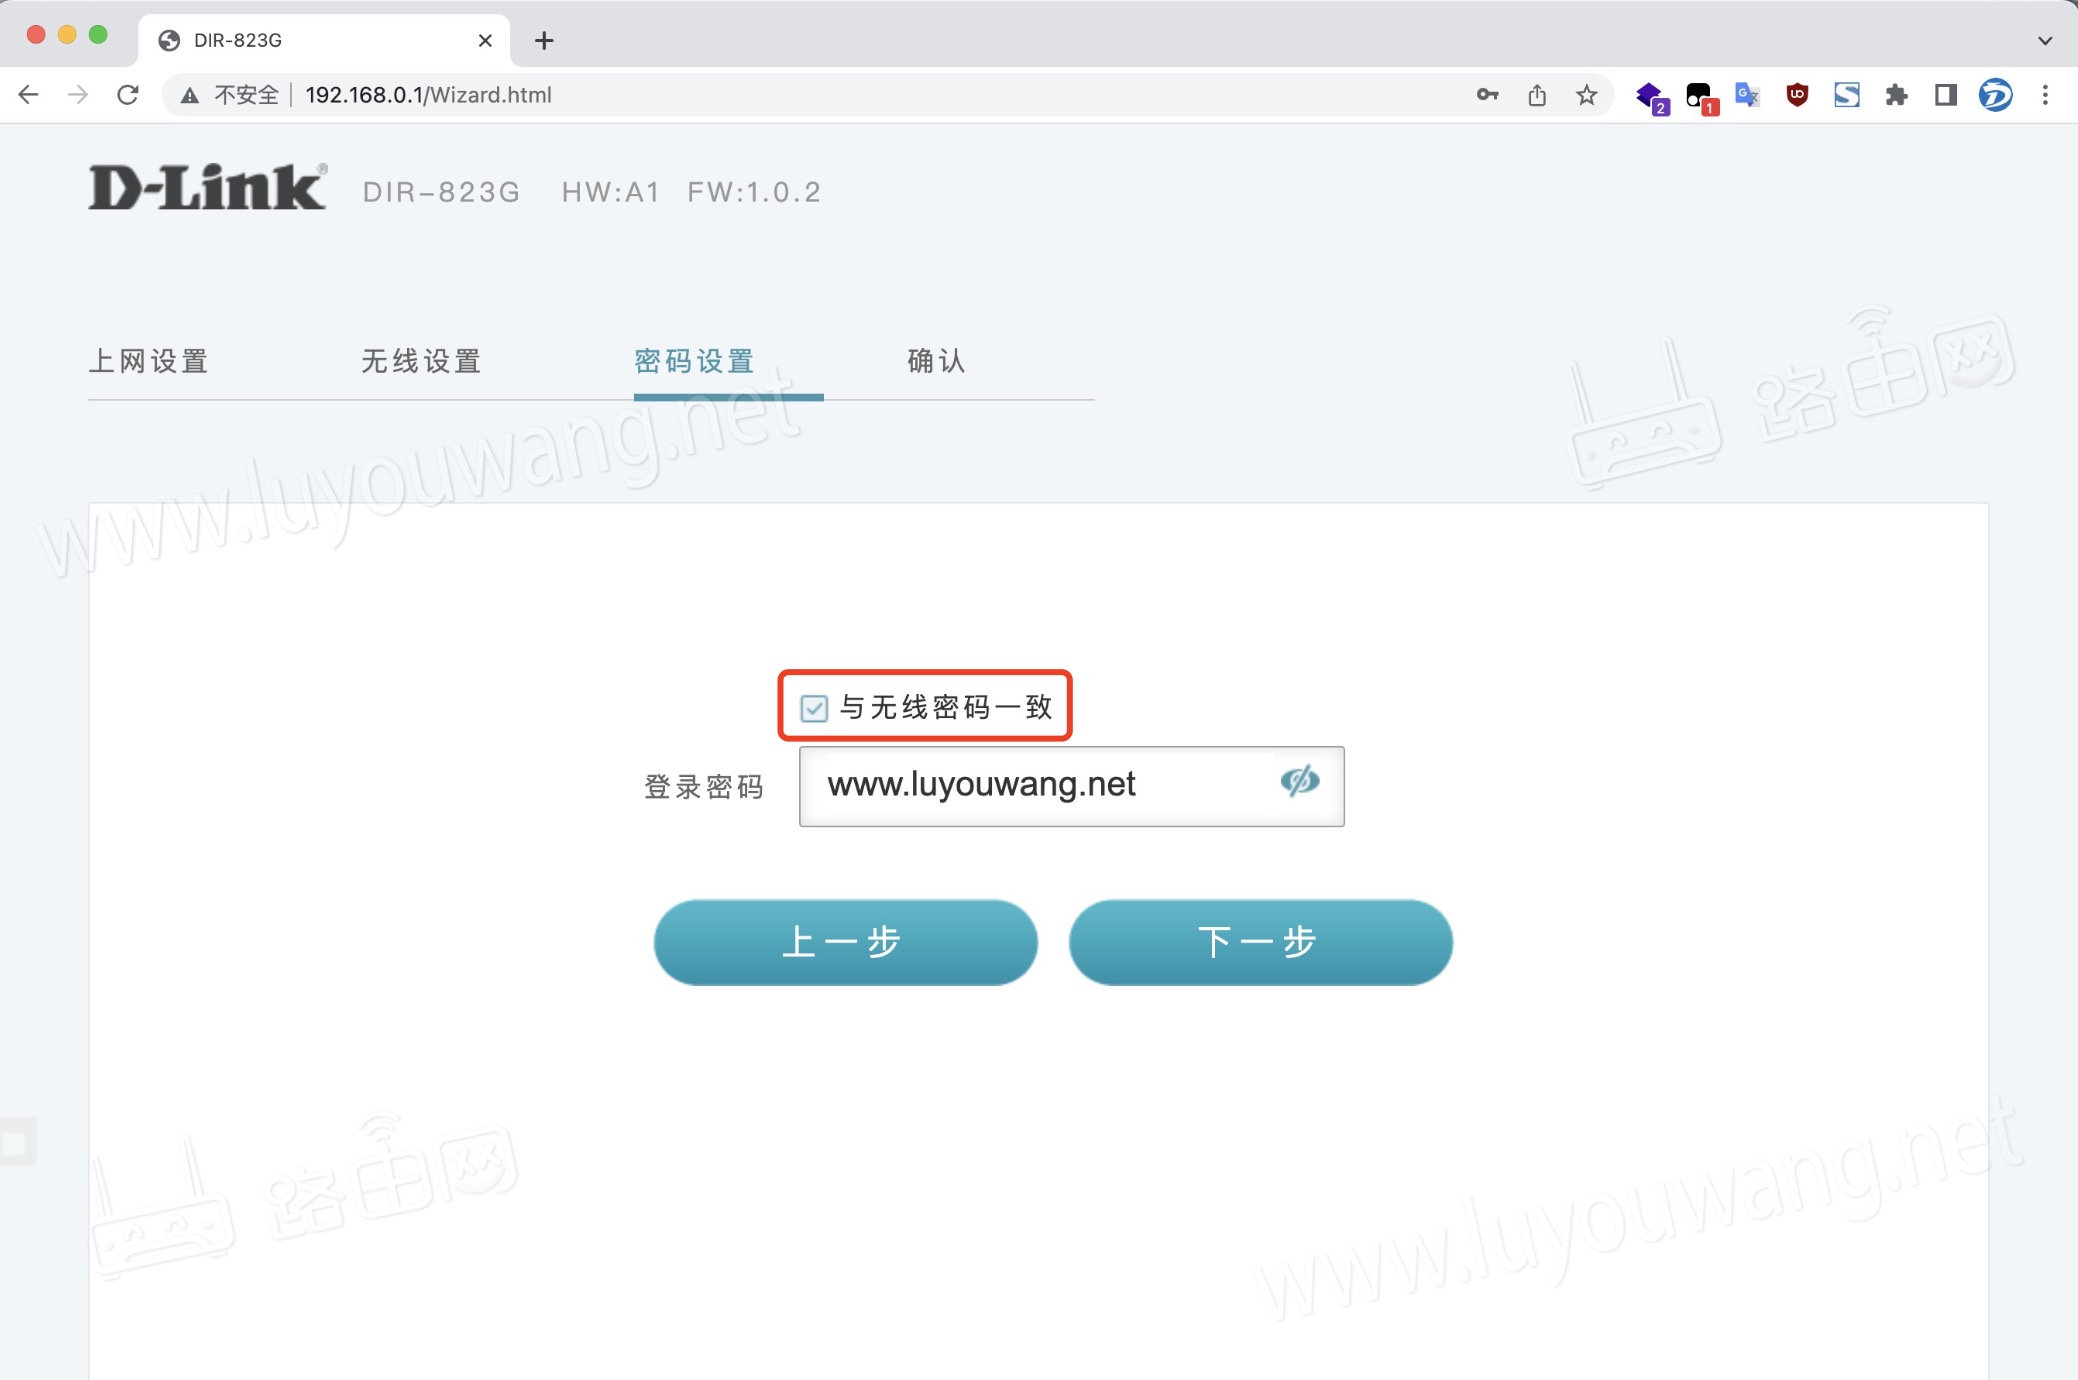Switch to the 确认 tab

click(x=934, y=361)
